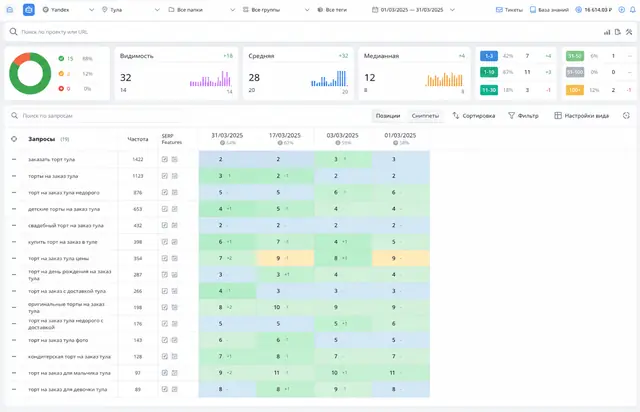640x412 pixels.
Task: Open the query детские торты на заказ тула
Action: pos(64,209)
